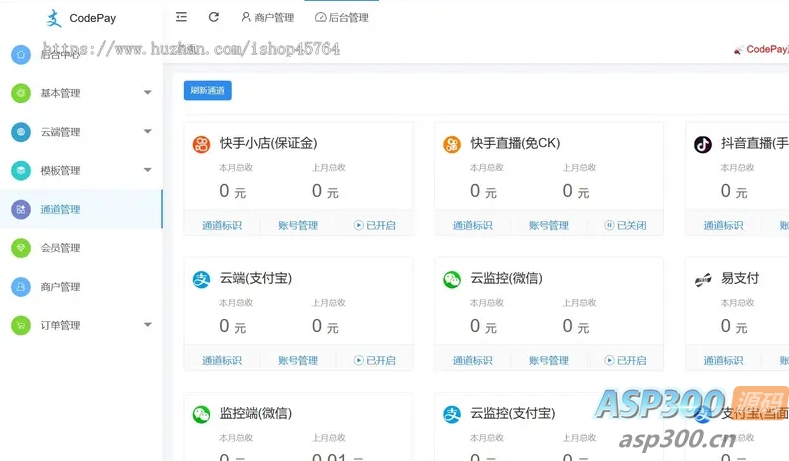The width and height of the screenshot is (789, 461).
Task: Click the 监控端(微信) WeChat icon
Action: point(201,414)
